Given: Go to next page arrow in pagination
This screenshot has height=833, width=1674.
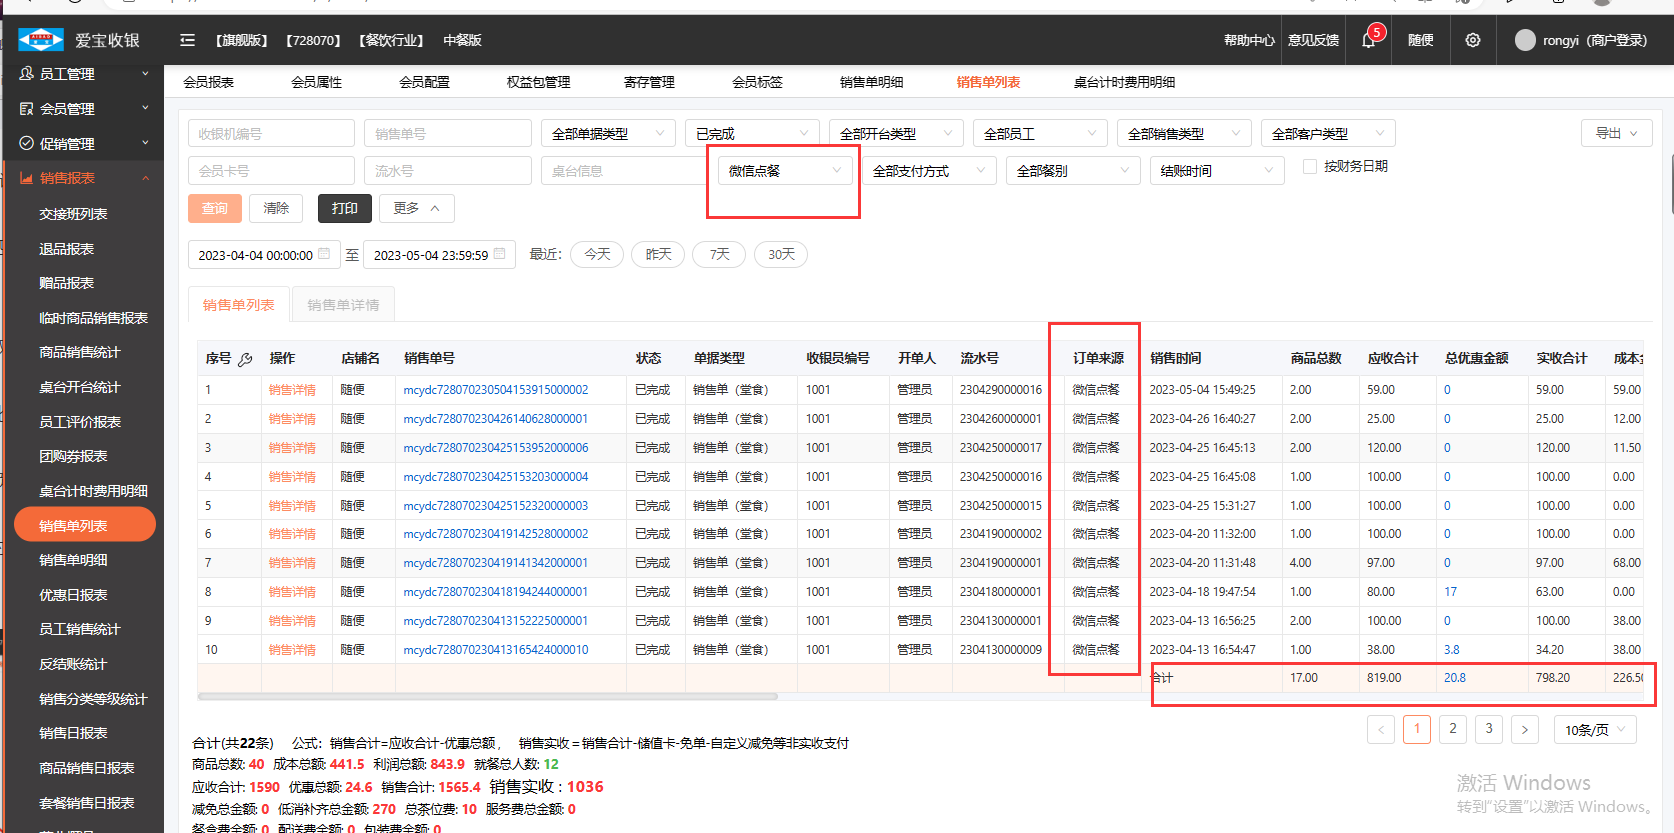Looking at the screenshot, I should [x=1524, y=730].
